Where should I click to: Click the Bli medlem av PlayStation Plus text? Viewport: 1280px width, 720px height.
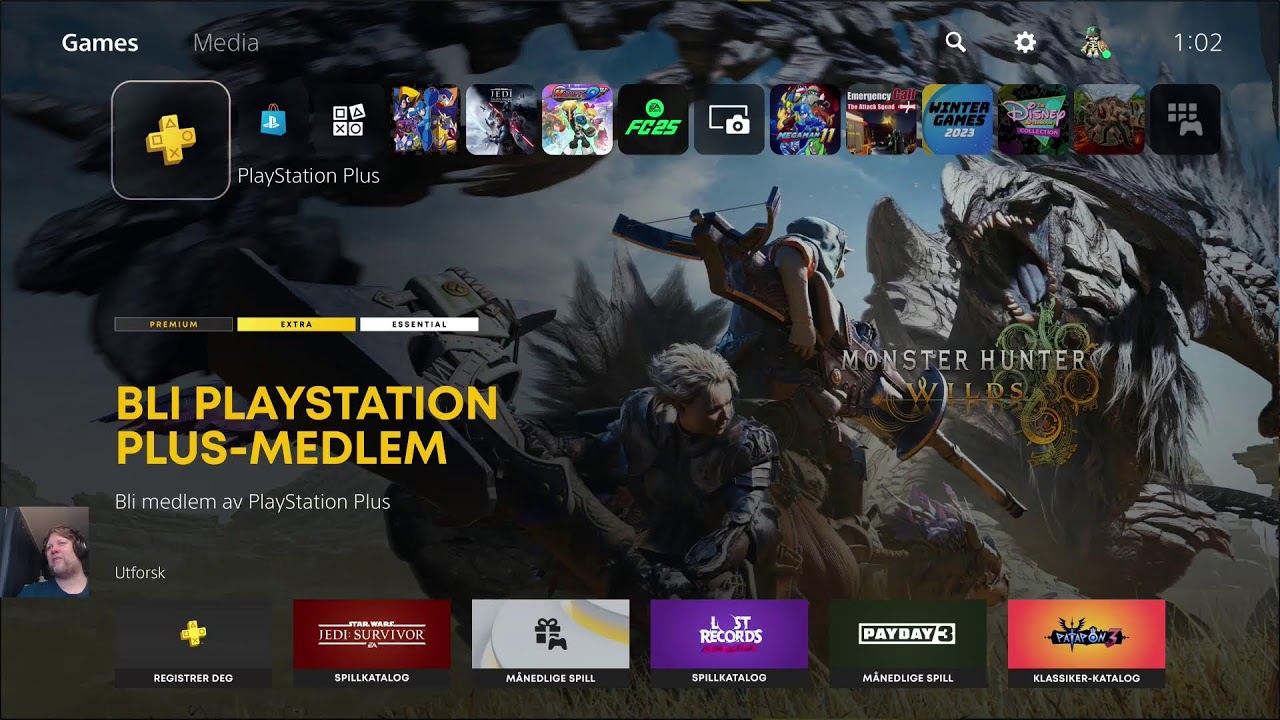(x=252, y=502)
